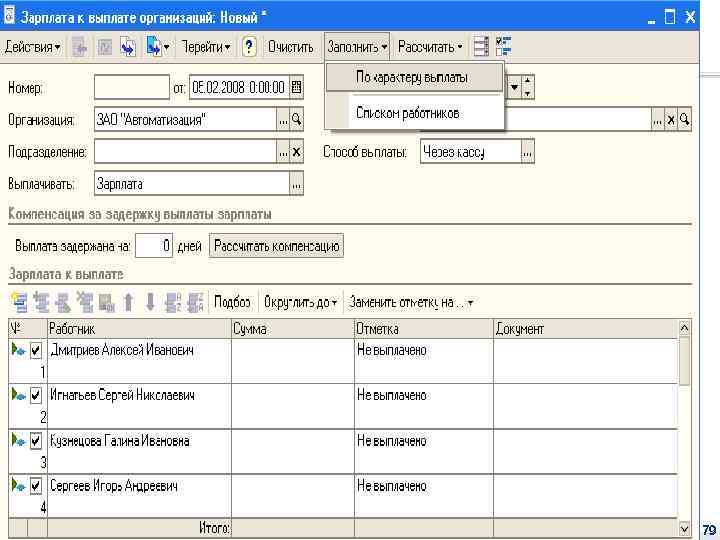Open the dropdown arrow behind the Заполнить menu
Viewport: 720px width, 540px height.
coord(514,87)
